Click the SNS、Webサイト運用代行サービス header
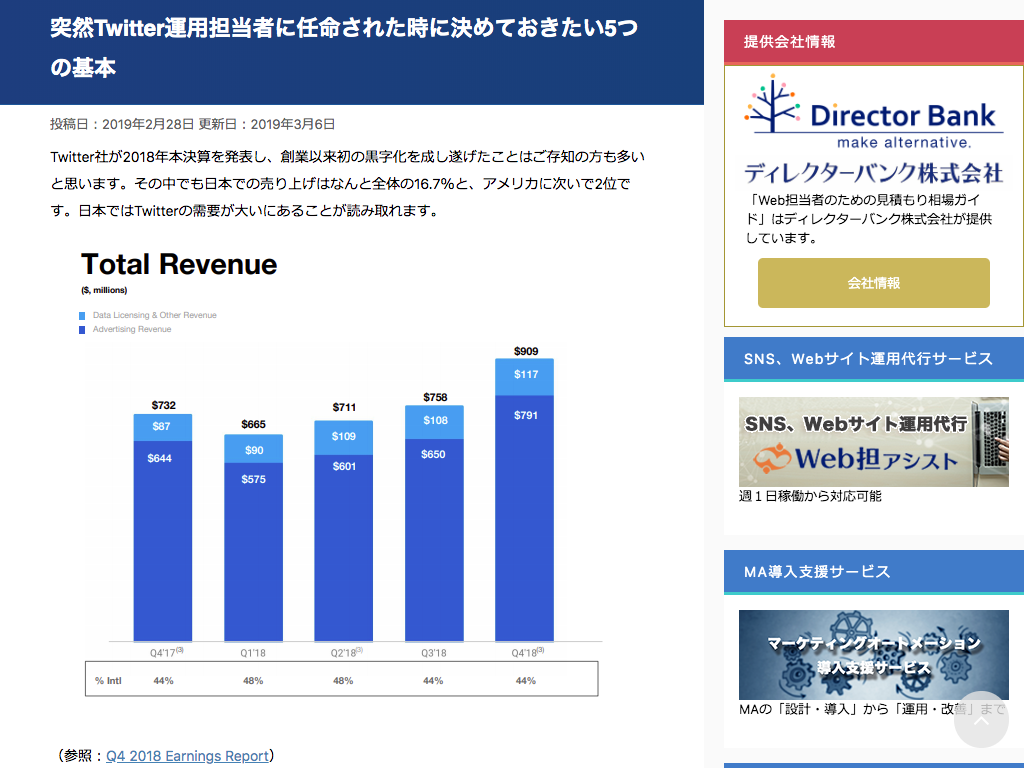 (873, 359)
